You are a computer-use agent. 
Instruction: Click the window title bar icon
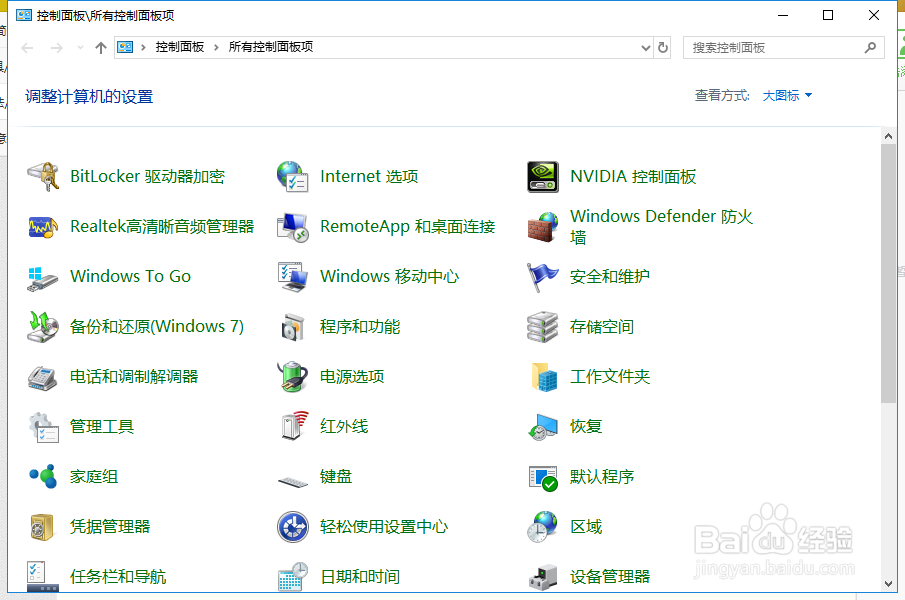pos(24,15)
